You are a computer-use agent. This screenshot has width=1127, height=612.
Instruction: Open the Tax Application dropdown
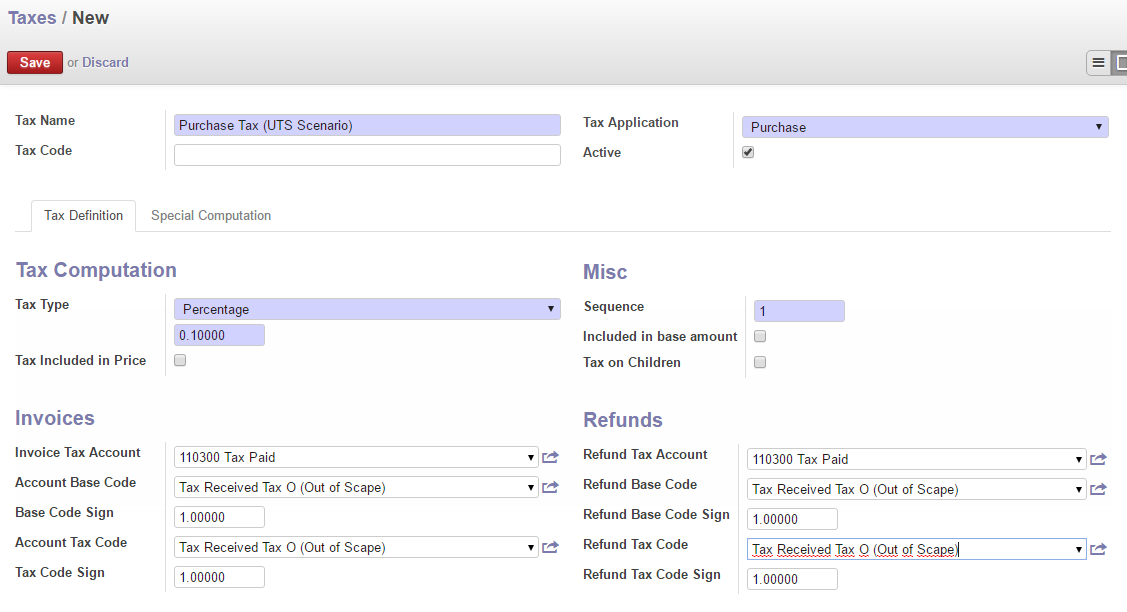pyautogui.click(x=925, y=127)
